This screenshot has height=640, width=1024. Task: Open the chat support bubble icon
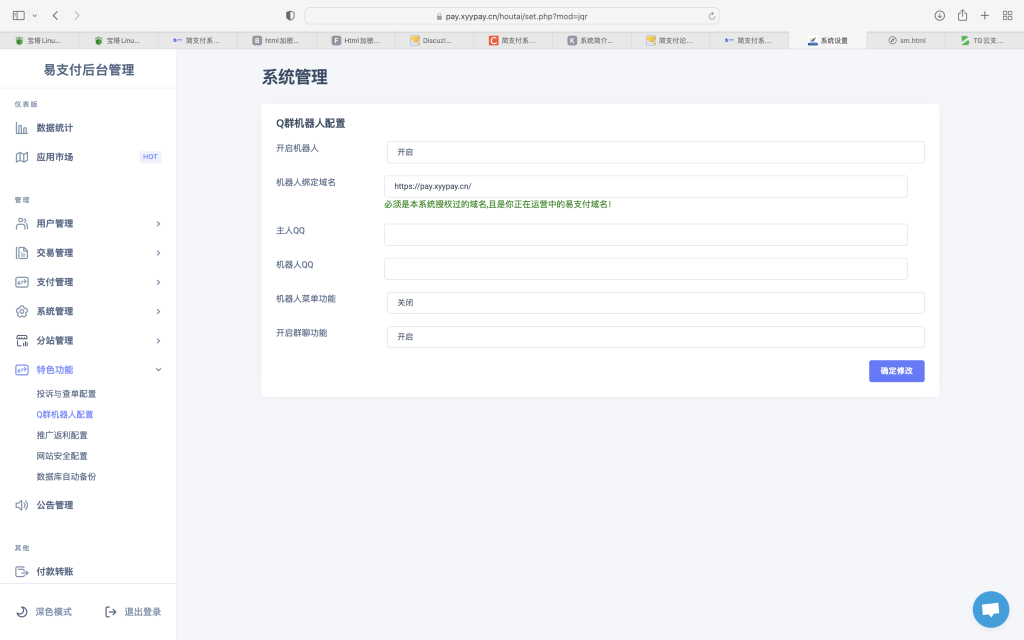click(x=990, y=609)
